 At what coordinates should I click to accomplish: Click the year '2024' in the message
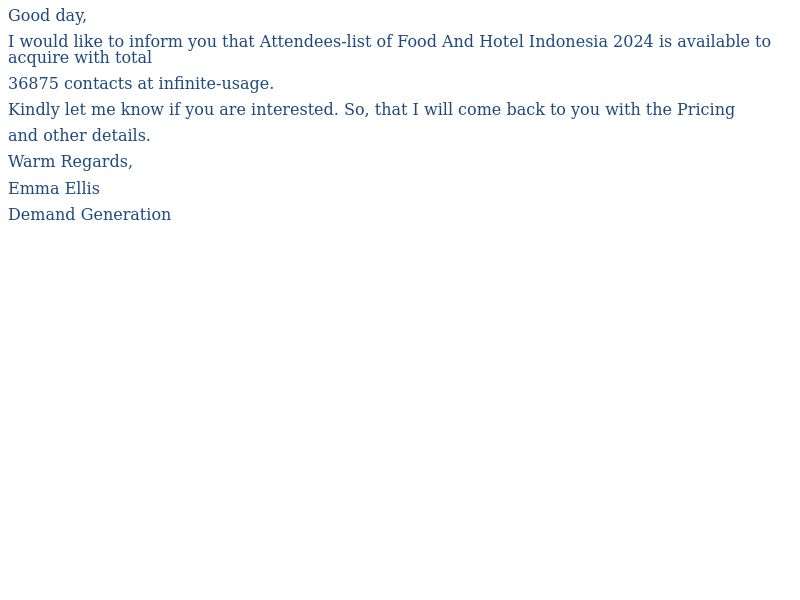coord(633,41)
